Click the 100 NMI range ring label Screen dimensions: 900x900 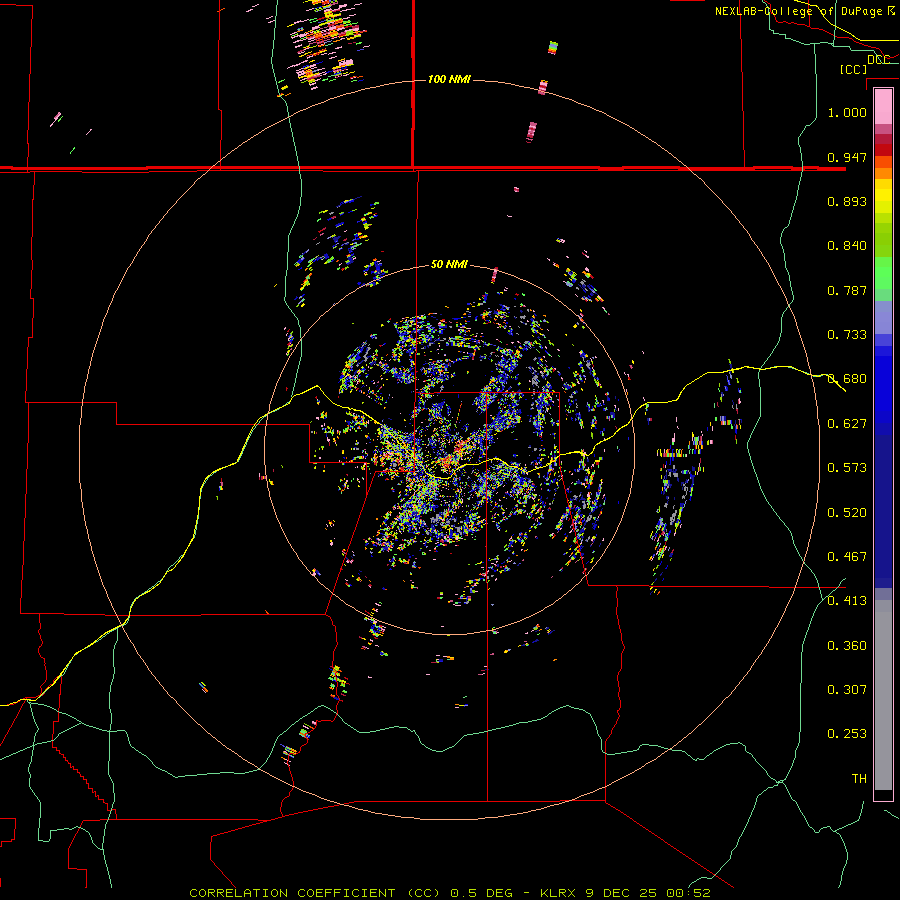[449, 79]
